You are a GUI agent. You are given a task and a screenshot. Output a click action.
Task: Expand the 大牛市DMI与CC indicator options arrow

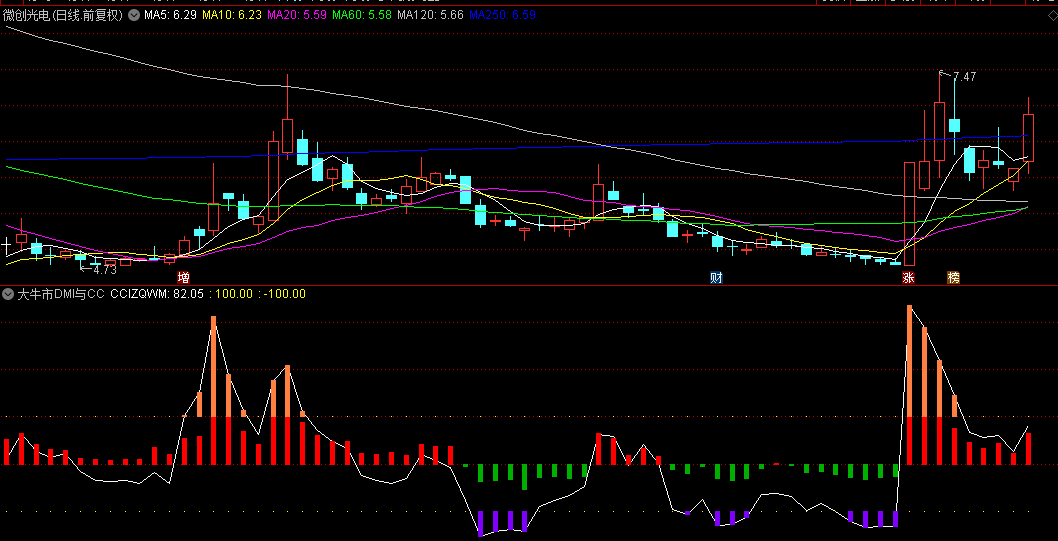tap(8, 293)
